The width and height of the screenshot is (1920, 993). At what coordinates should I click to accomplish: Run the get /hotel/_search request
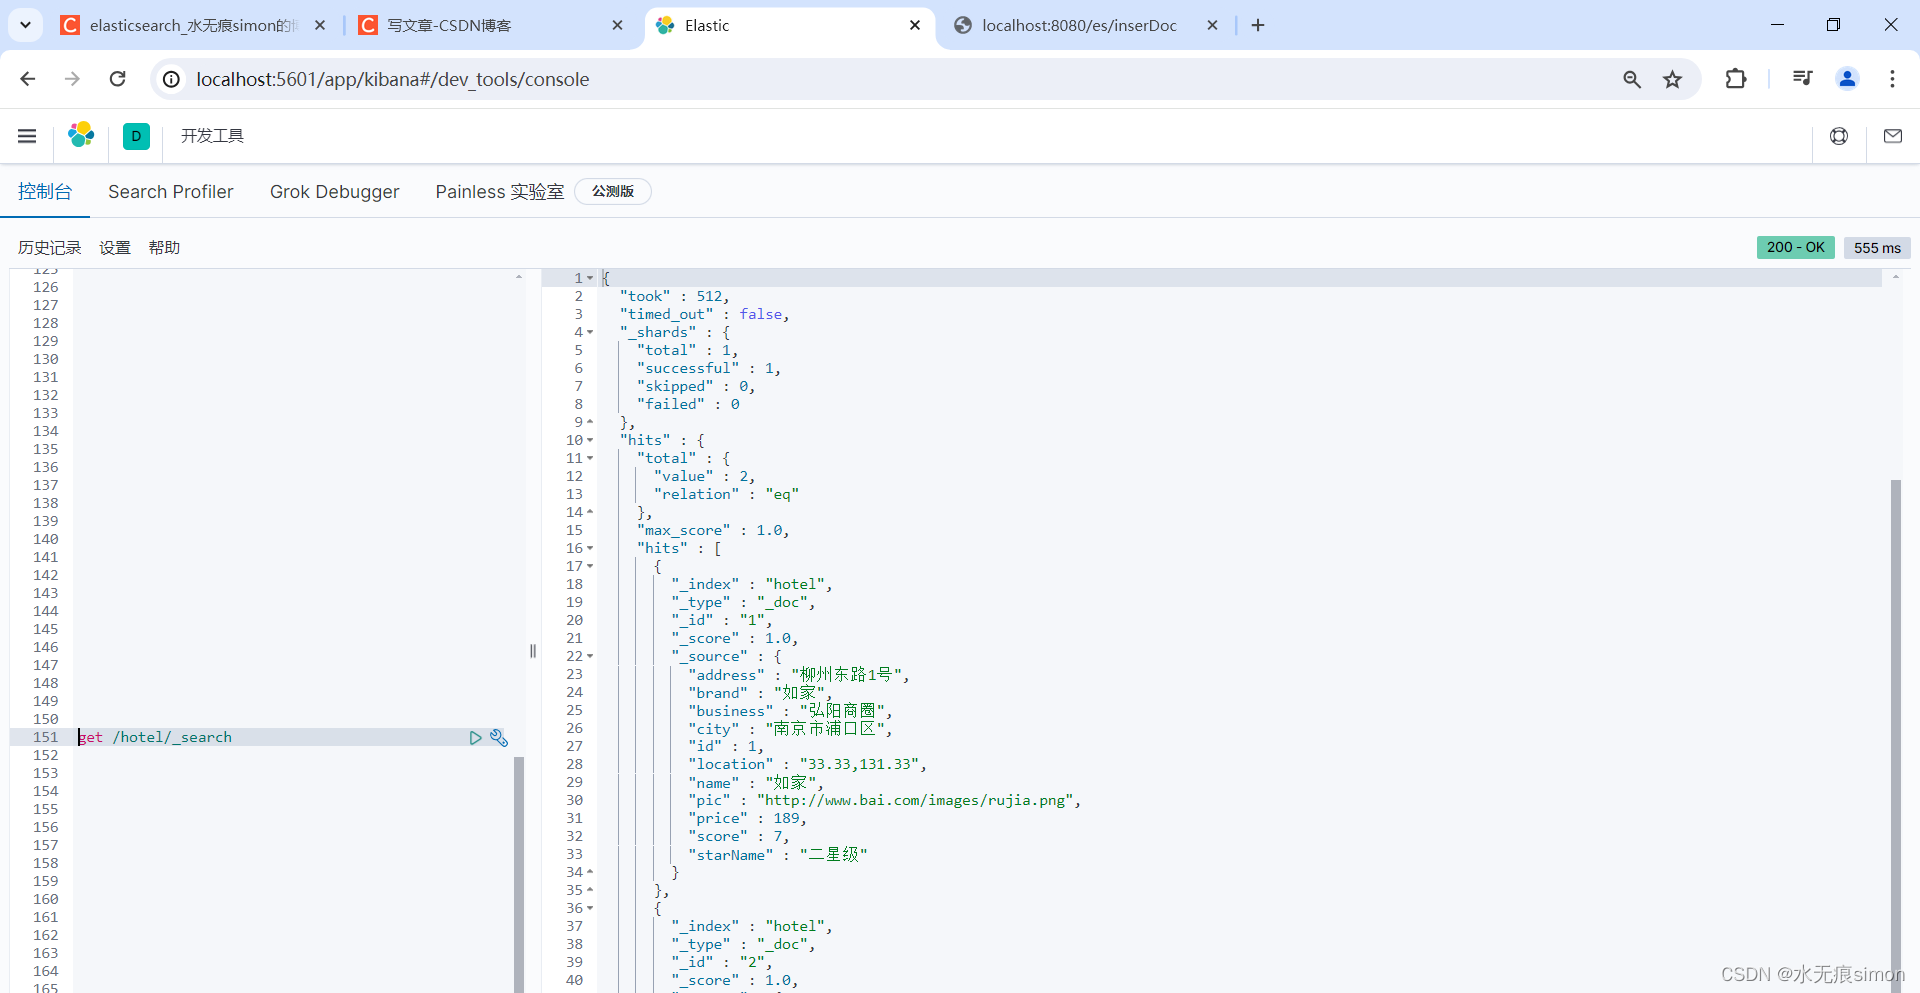pyautogui.click(x=476, y=737)
